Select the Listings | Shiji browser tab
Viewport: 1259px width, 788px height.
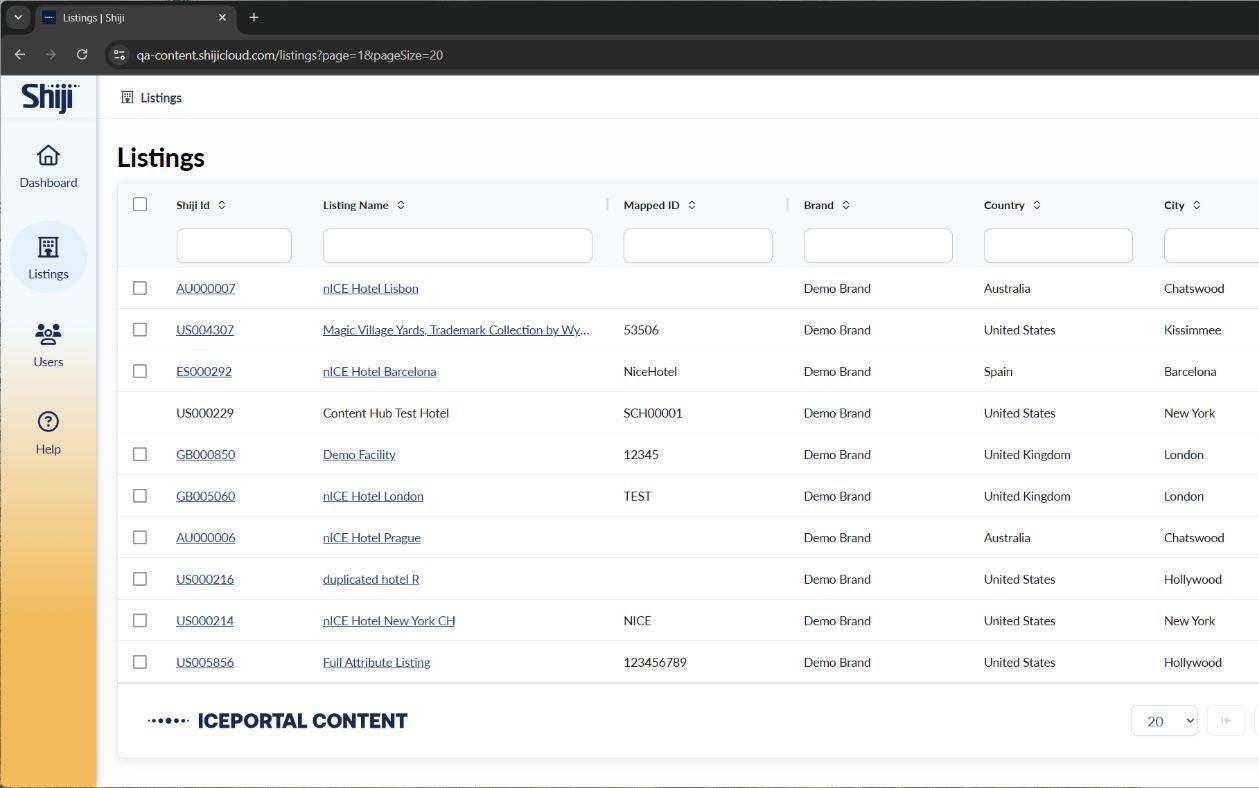pyautogui.click(x=130, y=17)
